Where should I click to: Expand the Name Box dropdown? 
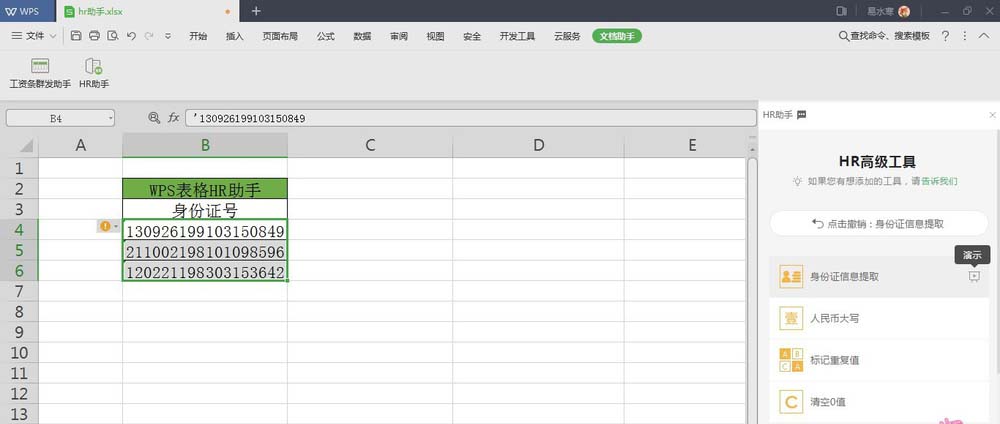(x=108, y=118)
